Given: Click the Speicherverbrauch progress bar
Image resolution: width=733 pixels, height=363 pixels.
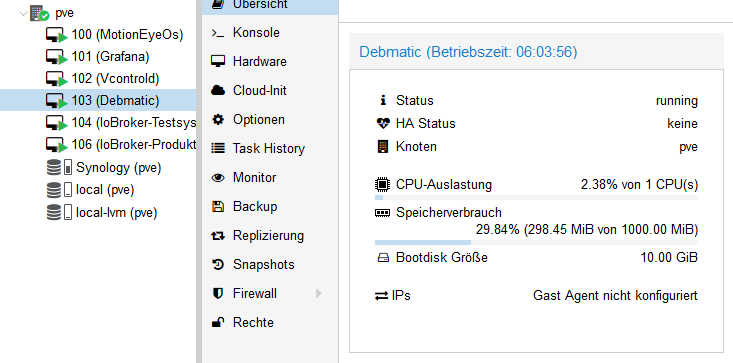Looking at the screenshot, I should coord(536,242).
